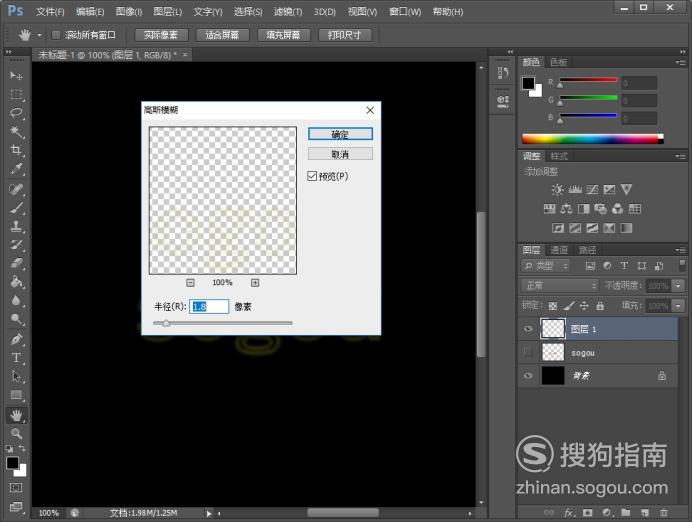Open Hand tool preset picker arrow
Screen dimensions: 692x522
[40, 34]
